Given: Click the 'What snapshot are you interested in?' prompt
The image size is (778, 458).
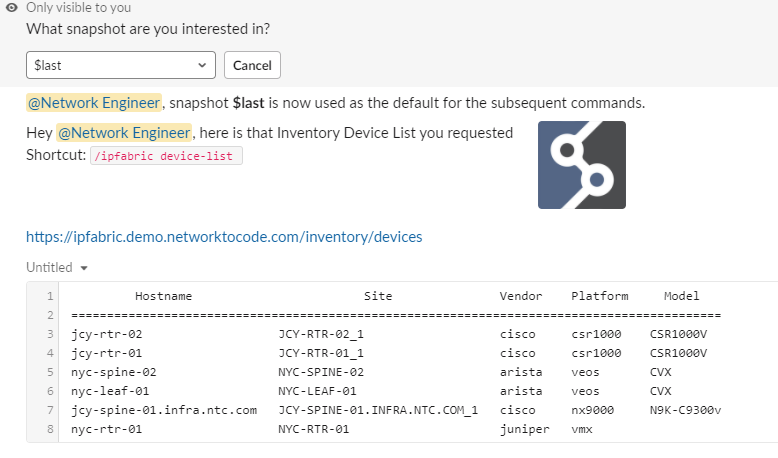Looking at the screenshot, I should click(148, 29).
